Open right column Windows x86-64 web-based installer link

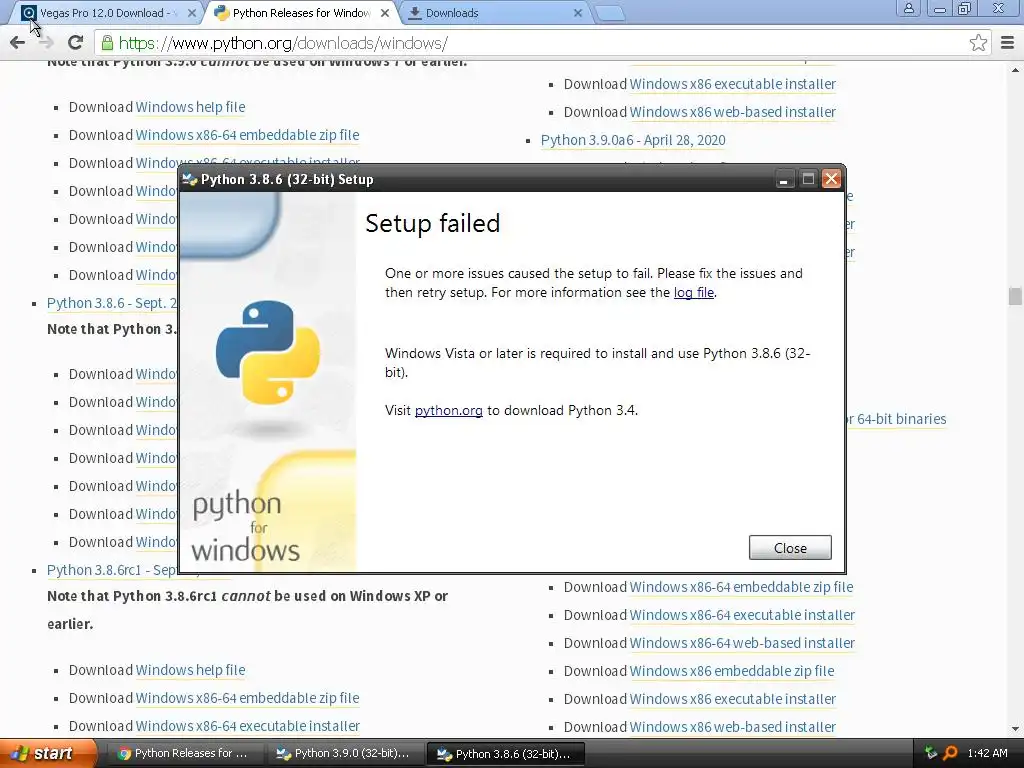click(x=742, y=643)
